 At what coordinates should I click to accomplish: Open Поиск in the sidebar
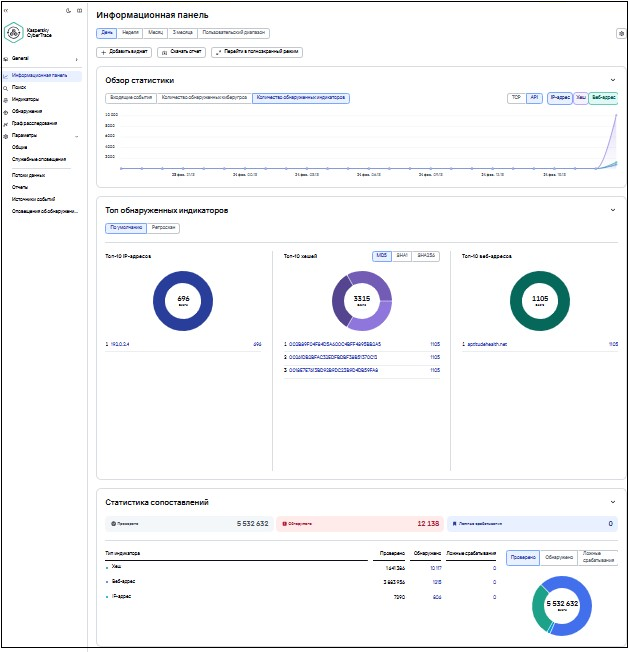19,88
